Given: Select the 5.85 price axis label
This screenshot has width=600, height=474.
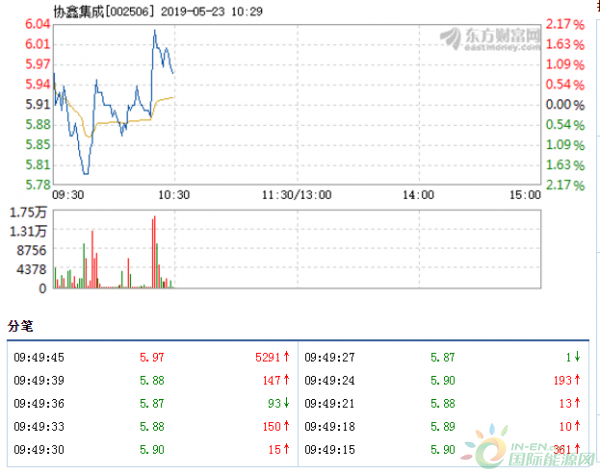Looking at the screenshot, I should pos(38,144).
